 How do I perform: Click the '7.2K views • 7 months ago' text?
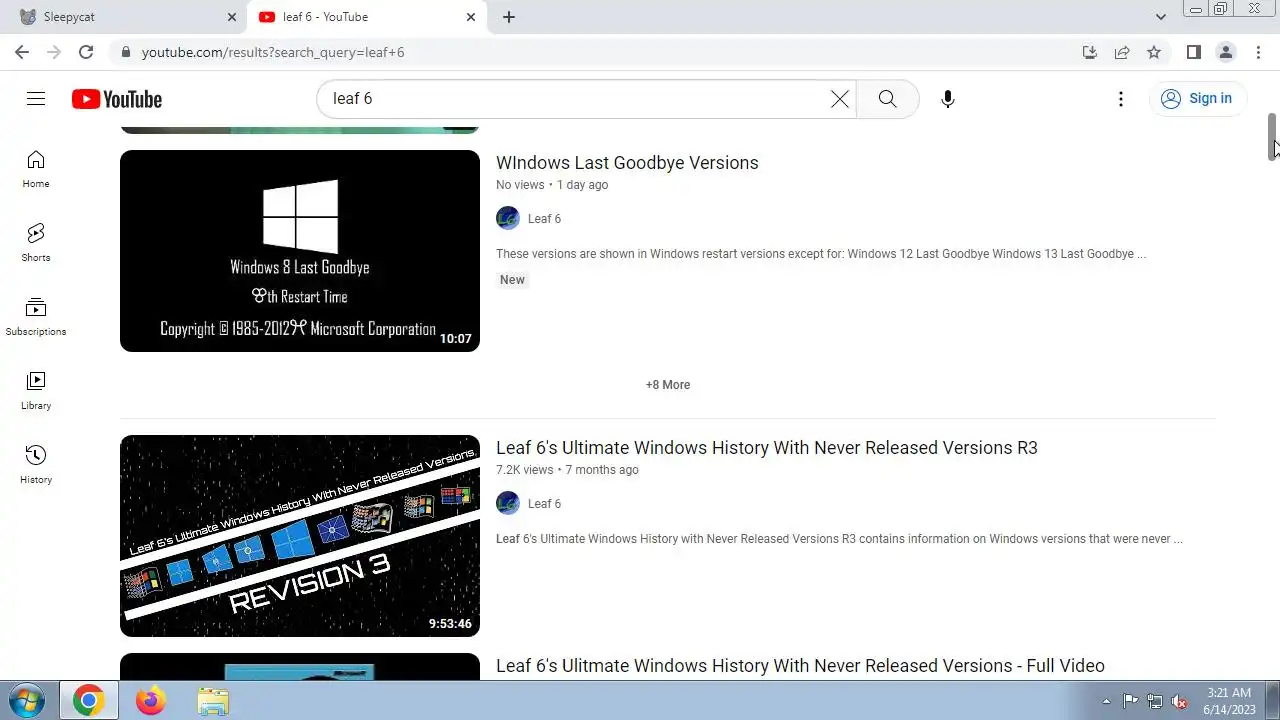pyautogui.click(x=567, y=470)
